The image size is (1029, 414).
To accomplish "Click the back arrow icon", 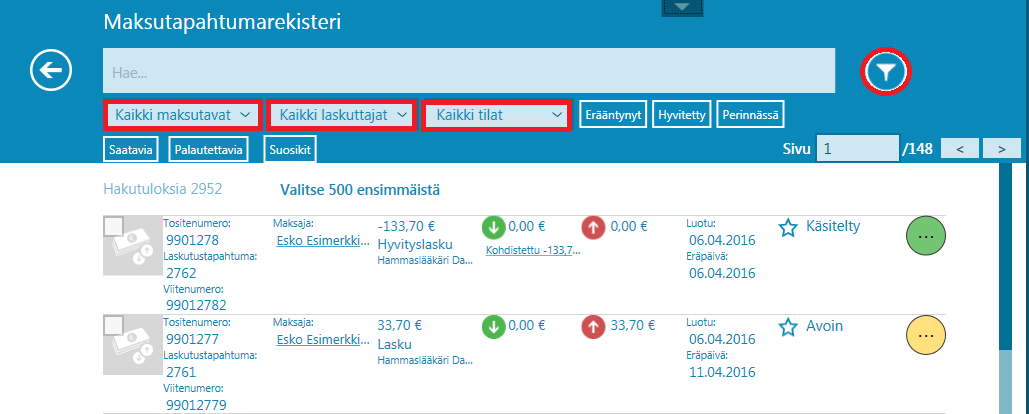I will point(51,70).
